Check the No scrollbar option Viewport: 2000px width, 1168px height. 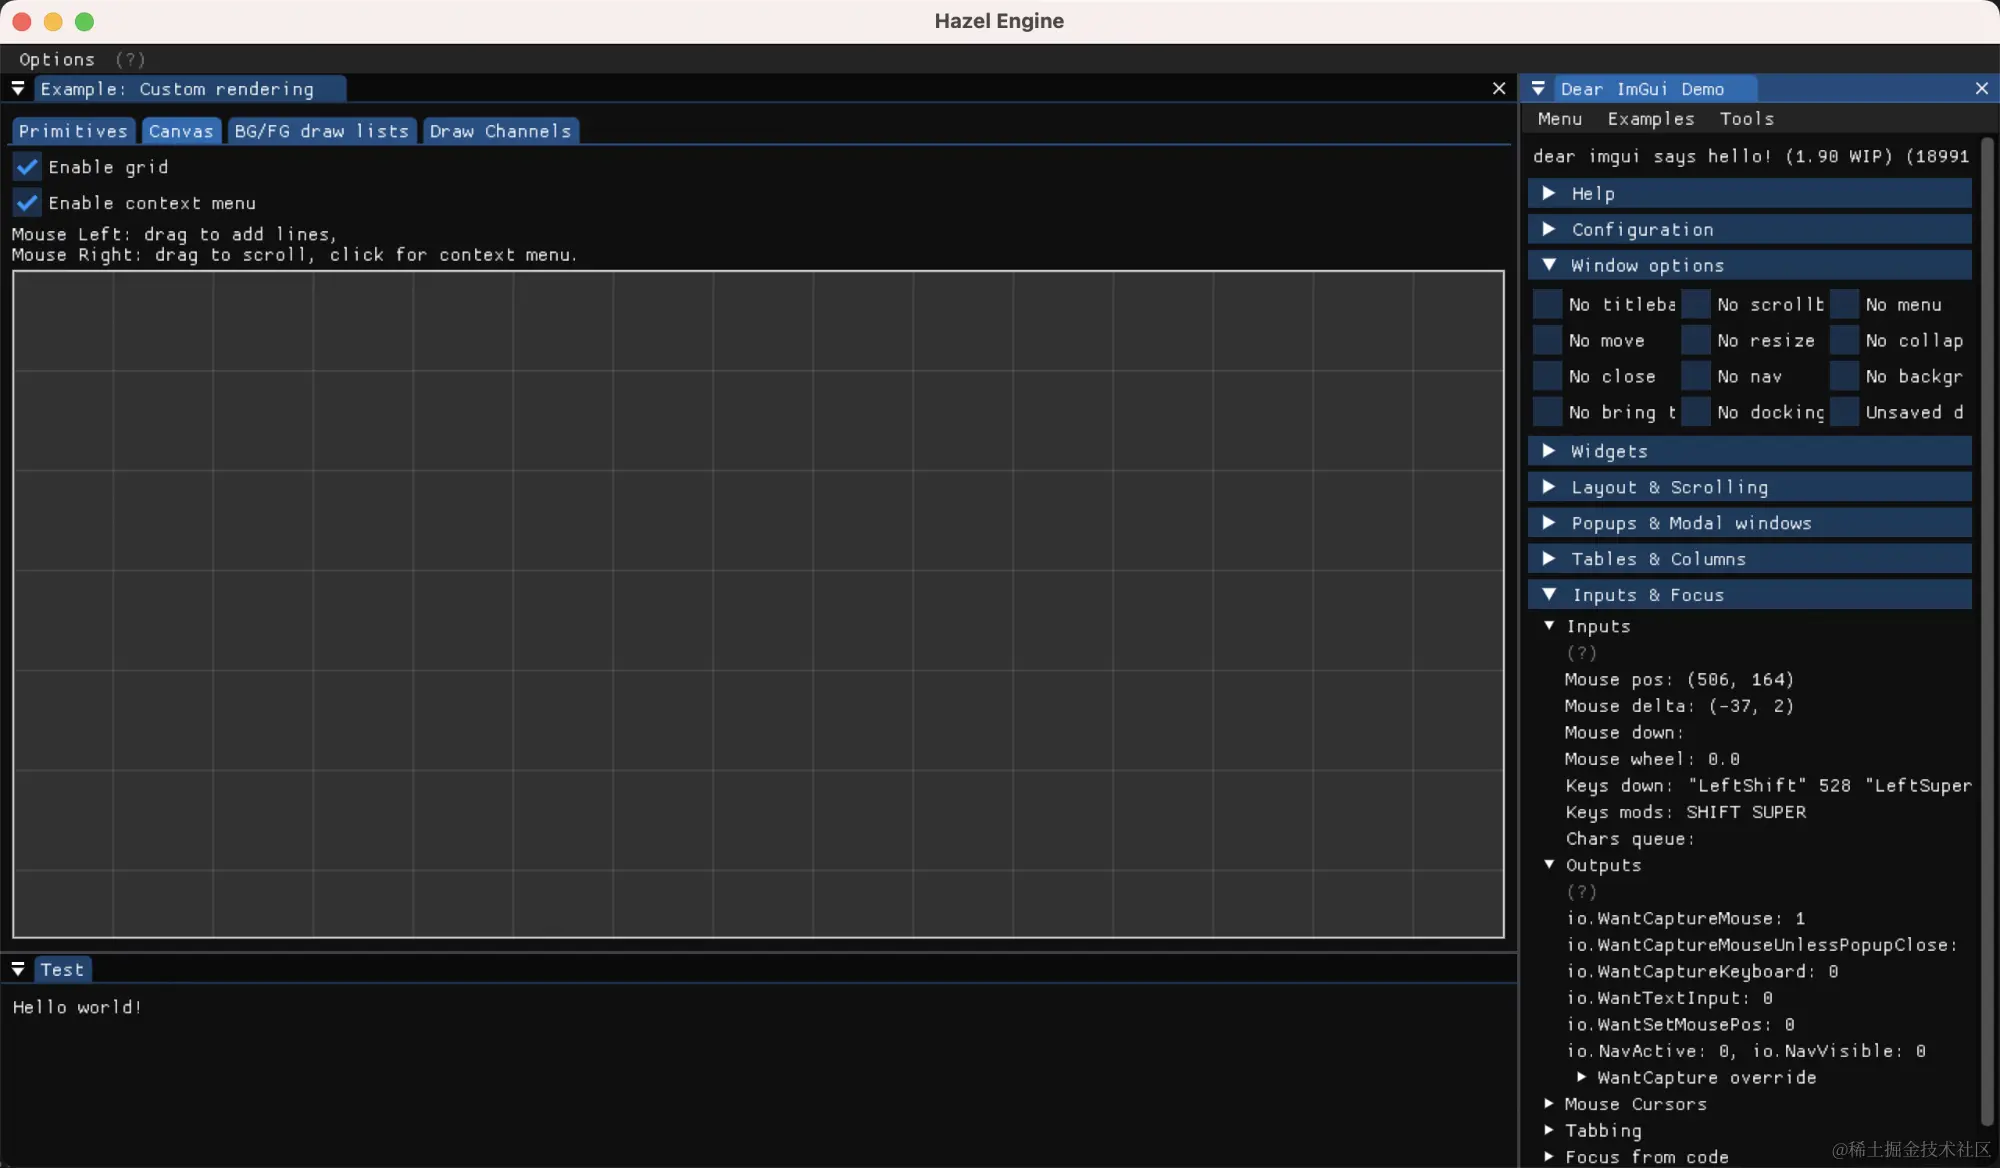tap(1696, 304)
